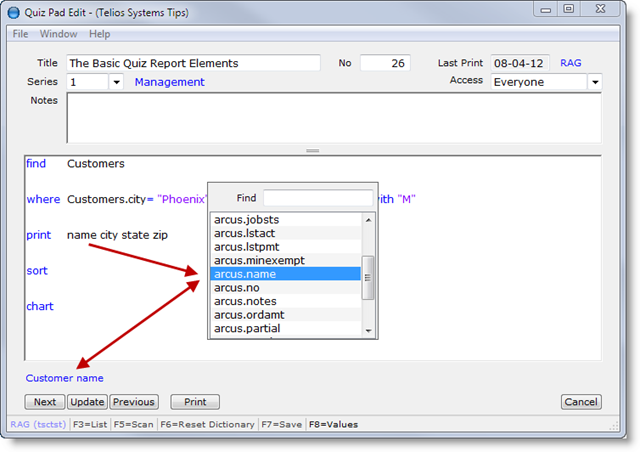Click scroll up arrow in field list
This screenshot has width=640, height=452.
368,220
